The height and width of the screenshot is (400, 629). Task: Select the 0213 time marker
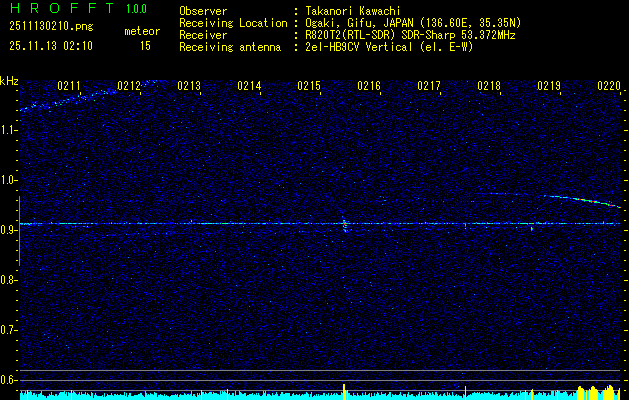[x=190, y=87]
